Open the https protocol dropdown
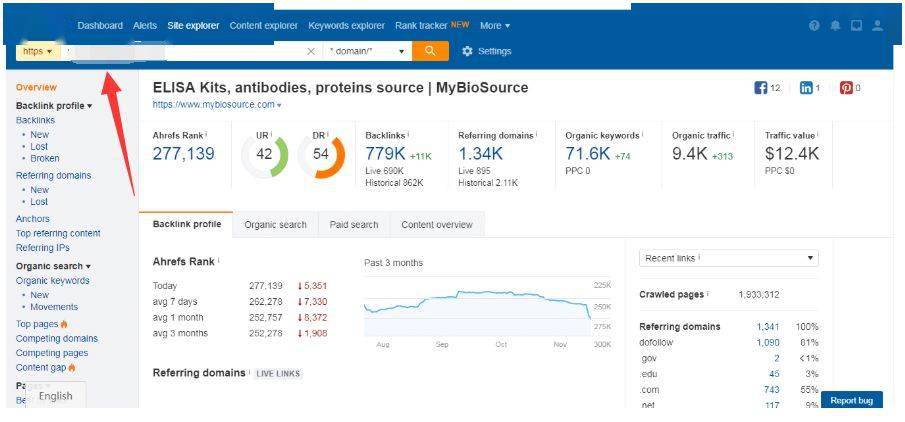905x422 pixels. click(38, 51)
